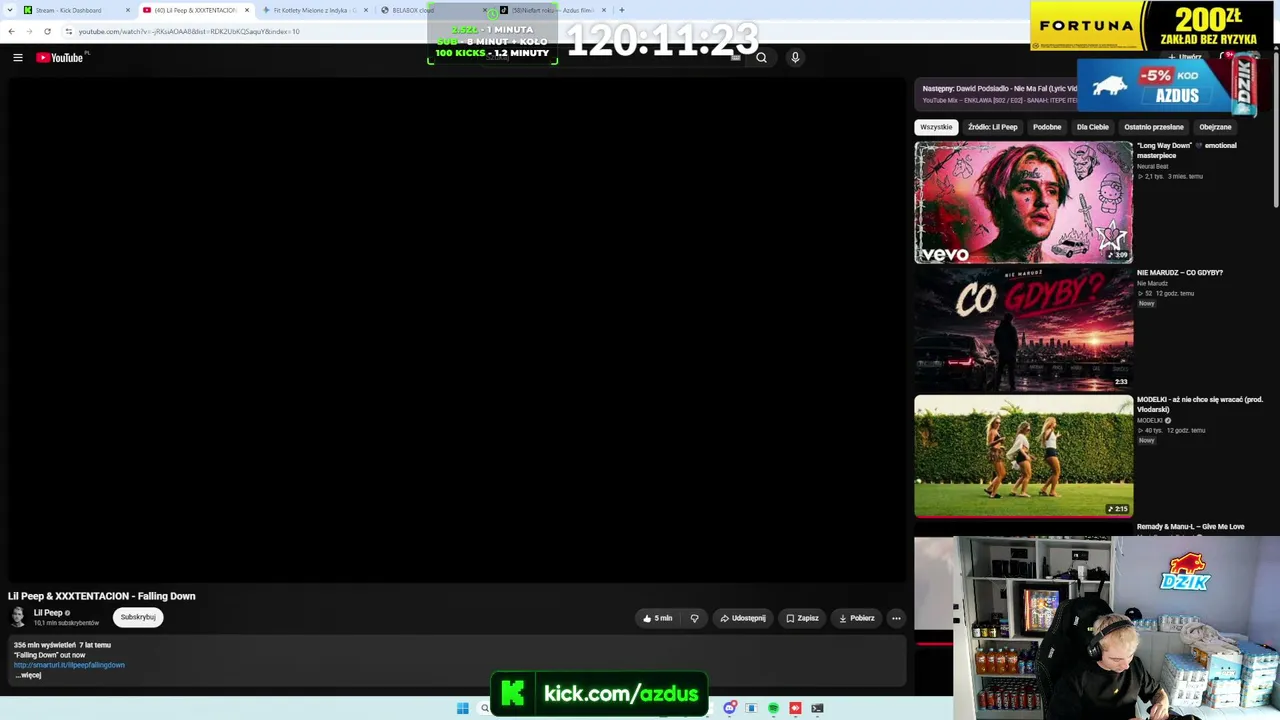Close the Lil Peep & XXXTENTACION tab
This screenshot has width=1280, height=720.
(247, 10)
